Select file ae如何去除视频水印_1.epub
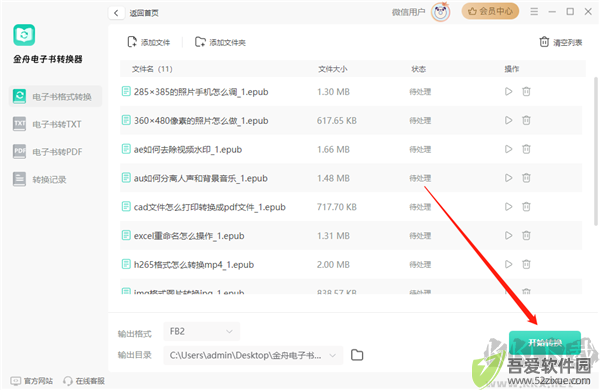 [x=188, y=149]
